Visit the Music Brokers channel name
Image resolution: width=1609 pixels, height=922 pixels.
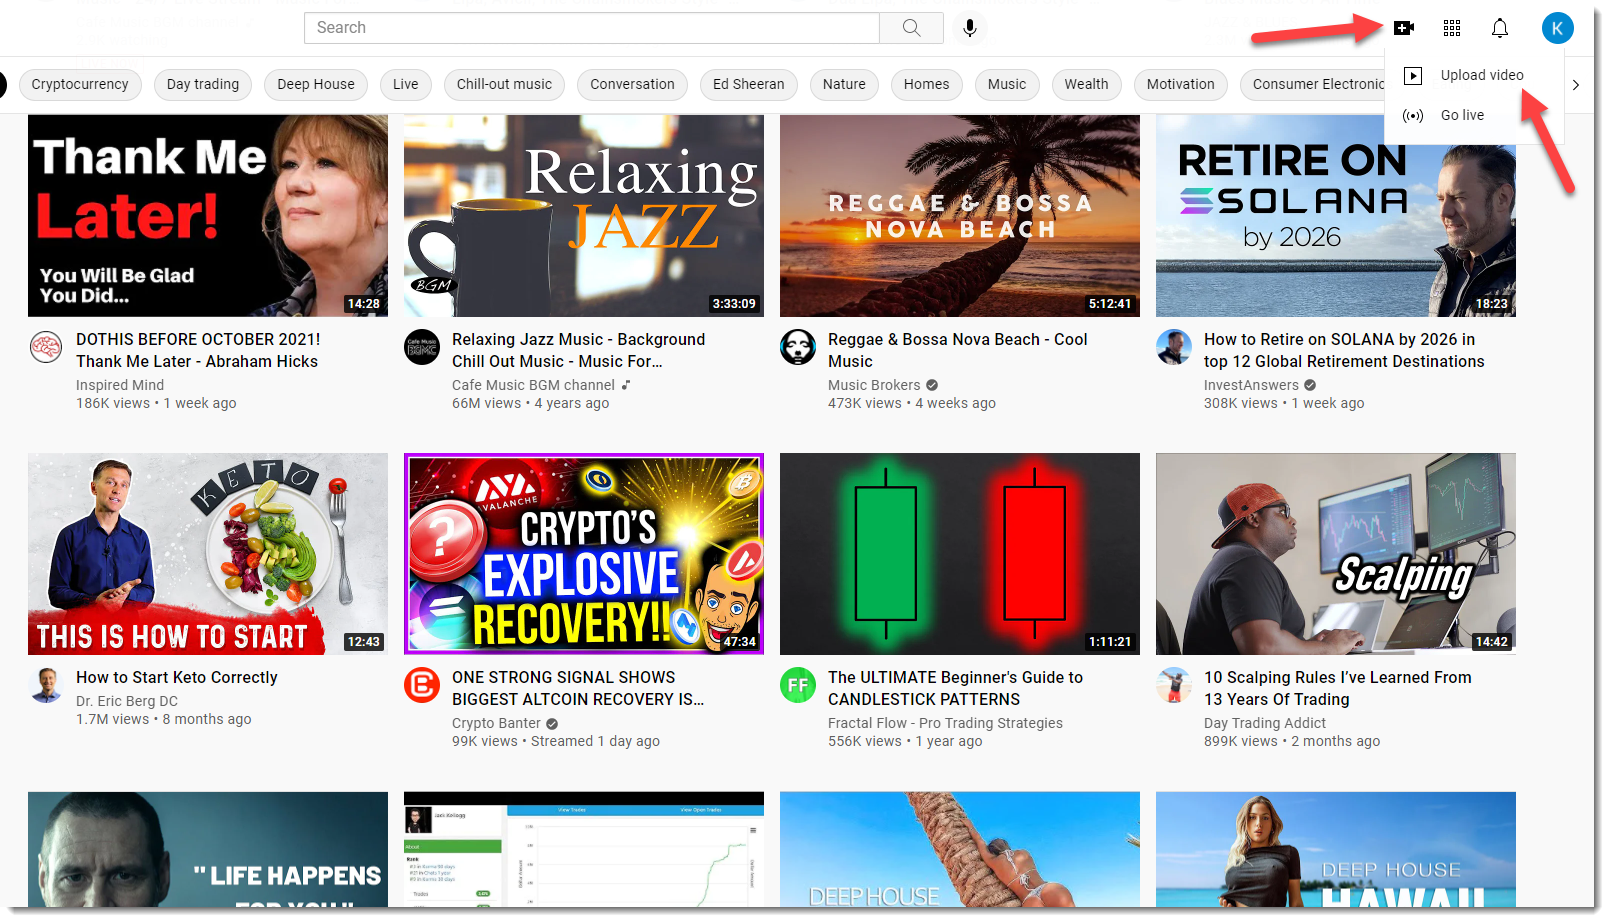click(x=874, y=385)
